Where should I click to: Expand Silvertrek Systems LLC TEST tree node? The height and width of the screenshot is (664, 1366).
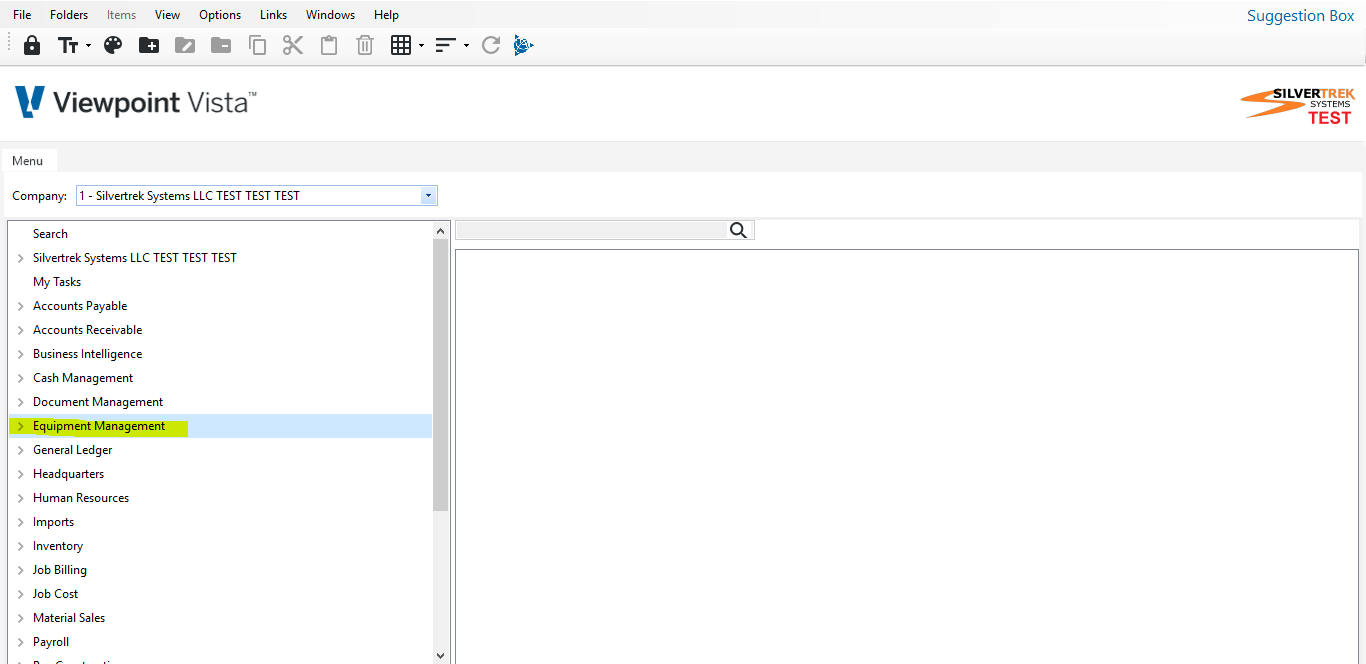point(21,258)
